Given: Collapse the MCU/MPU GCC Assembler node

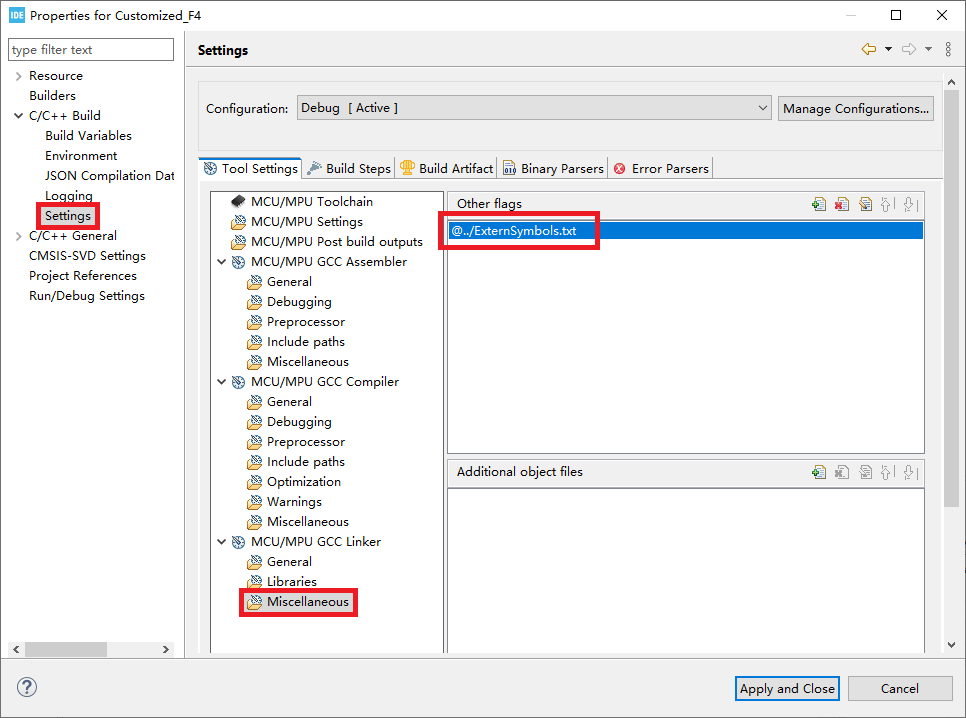Looking at the screenshot, I should pyautogui.click(x=221, y=262).
